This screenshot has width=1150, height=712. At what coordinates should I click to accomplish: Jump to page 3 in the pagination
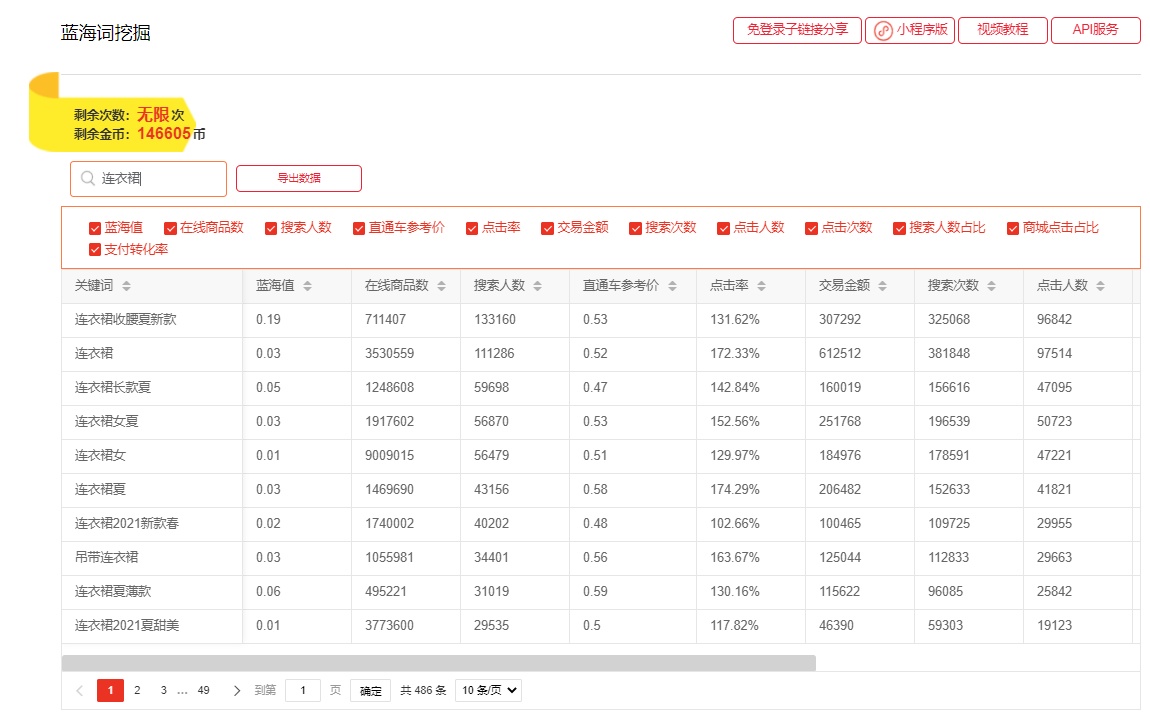163,690
